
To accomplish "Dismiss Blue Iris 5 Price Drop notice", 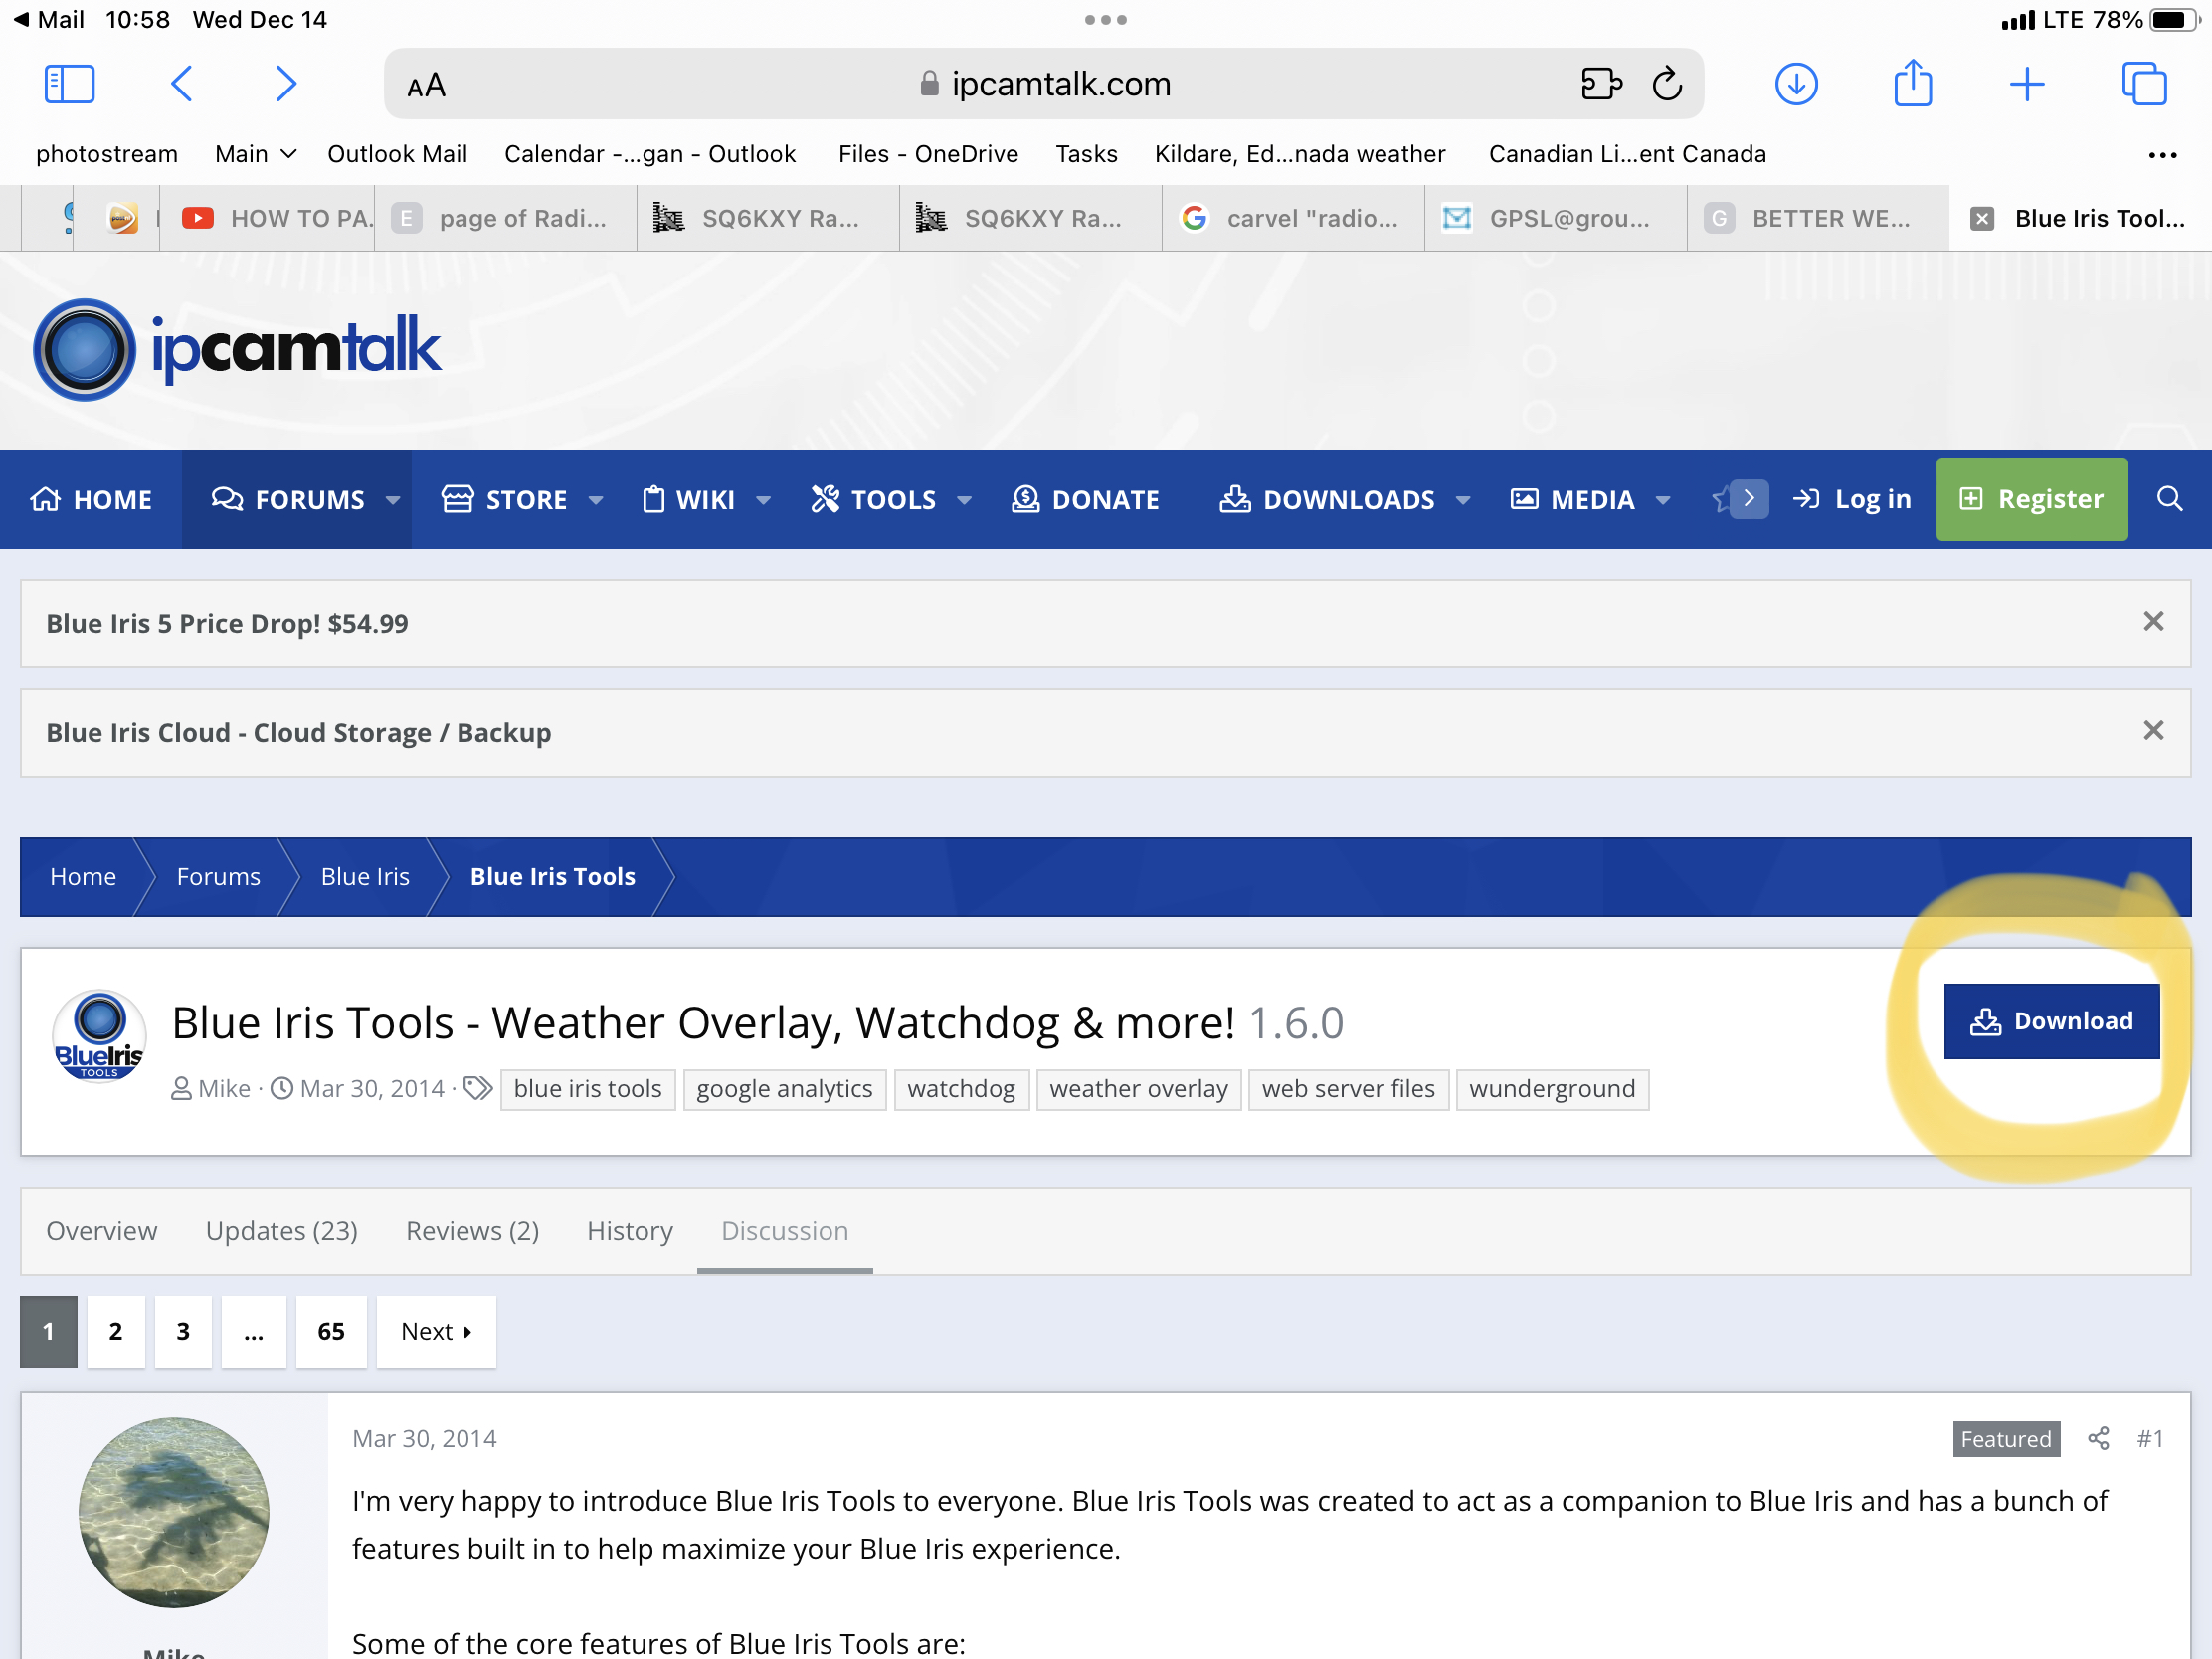I will (x=2153, y=622).
